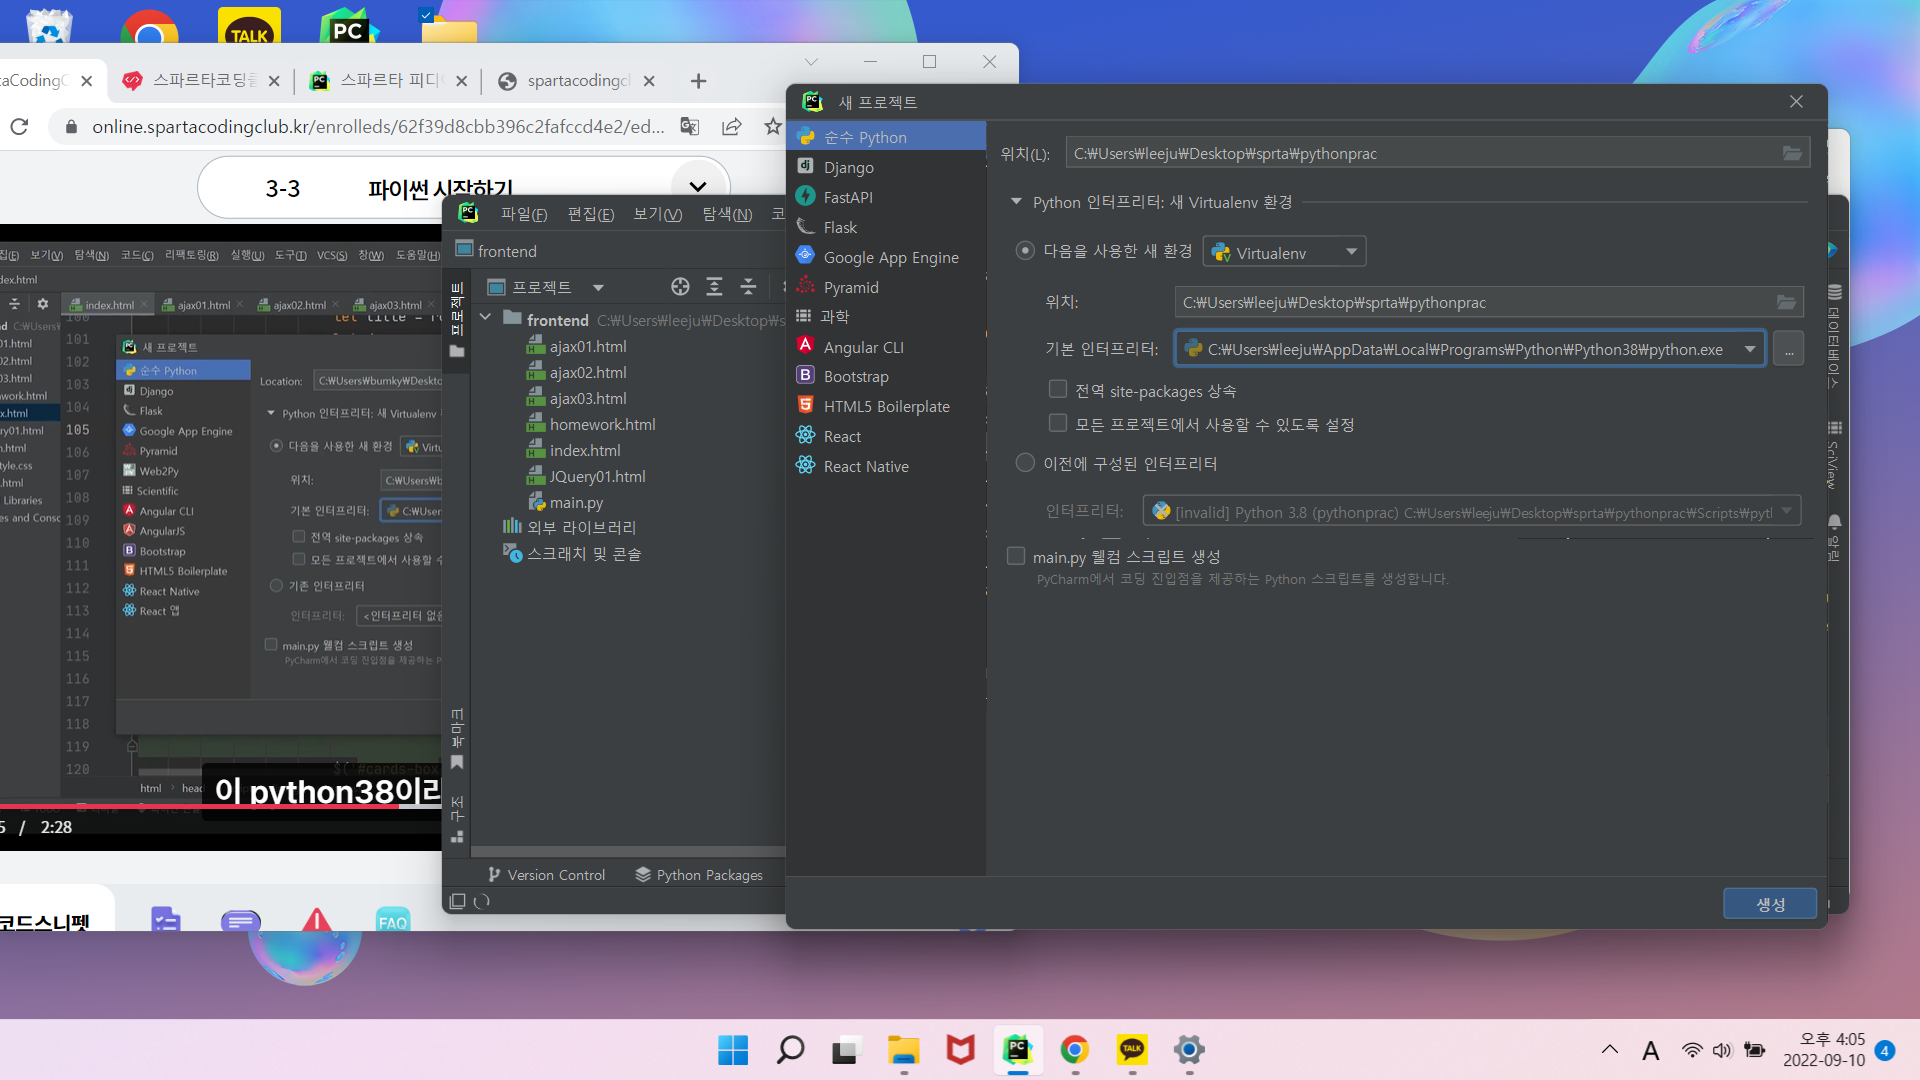Browse folder for Virtualenv 위치 path
The width and height of the screenshot is (1920, 1080).
[1786, 302]
